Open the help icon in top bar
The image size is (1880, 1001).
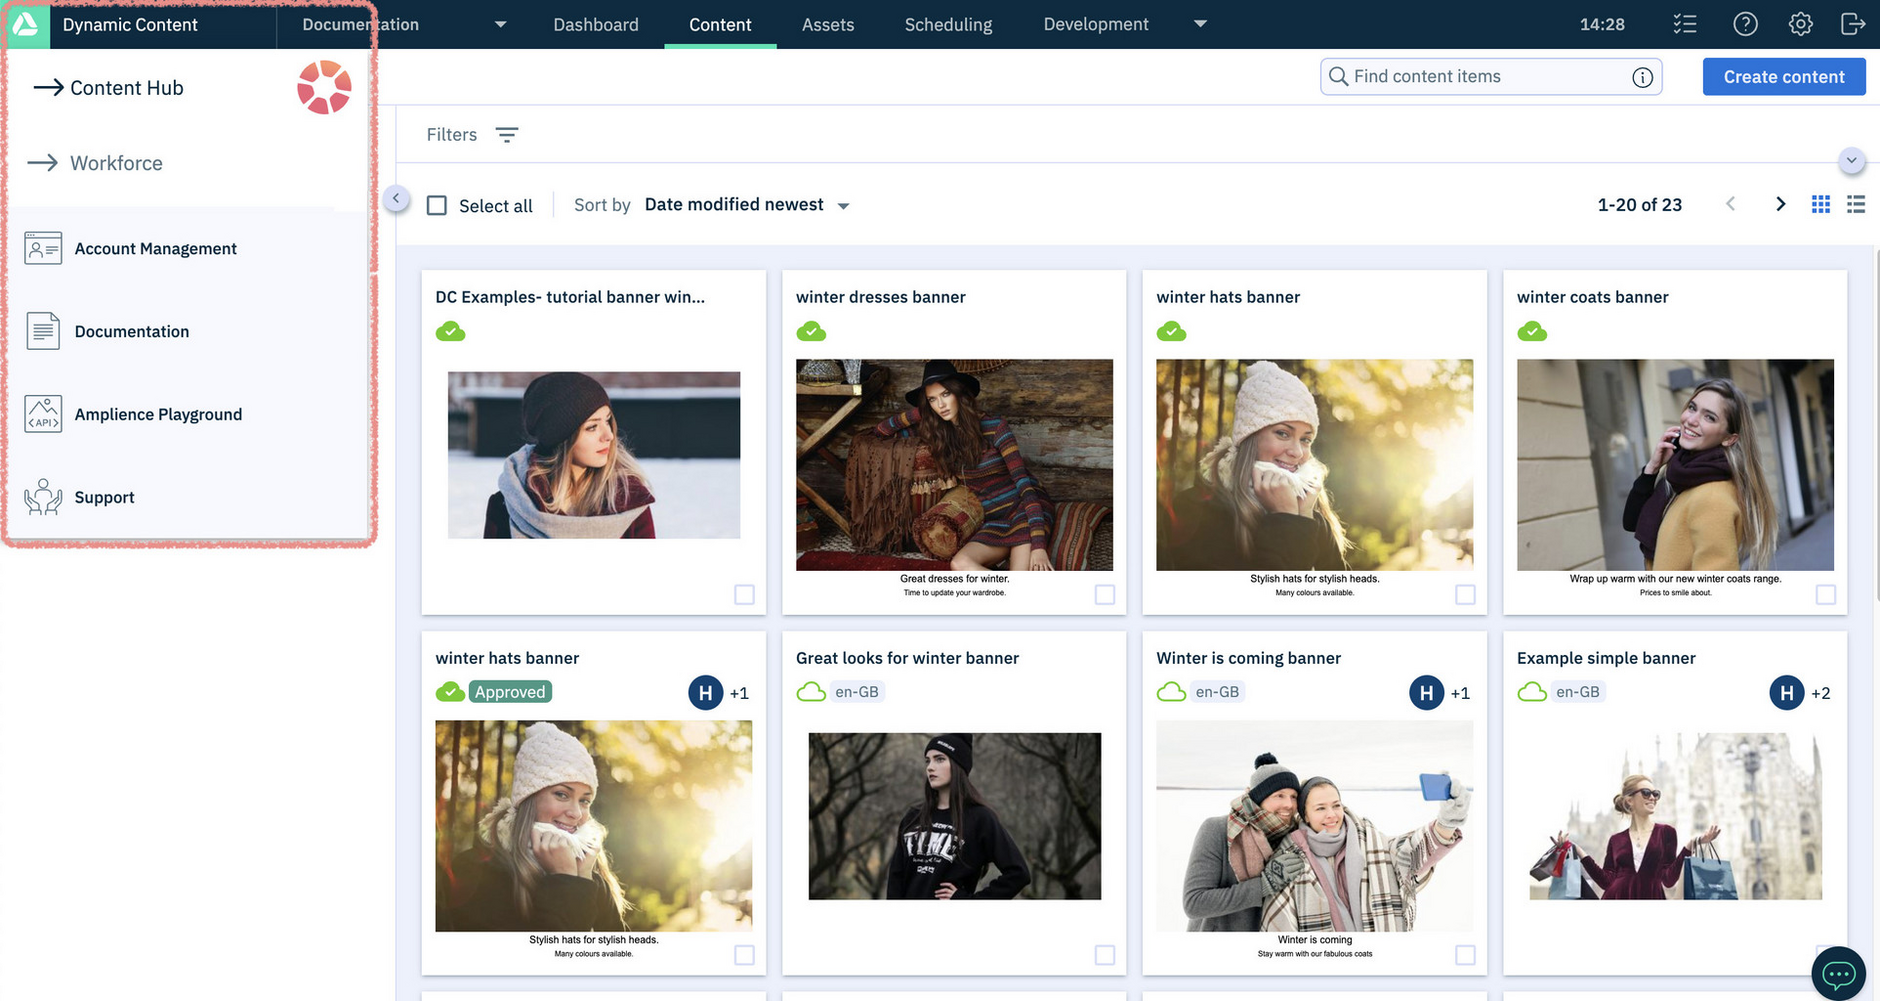click(1745, 23)
